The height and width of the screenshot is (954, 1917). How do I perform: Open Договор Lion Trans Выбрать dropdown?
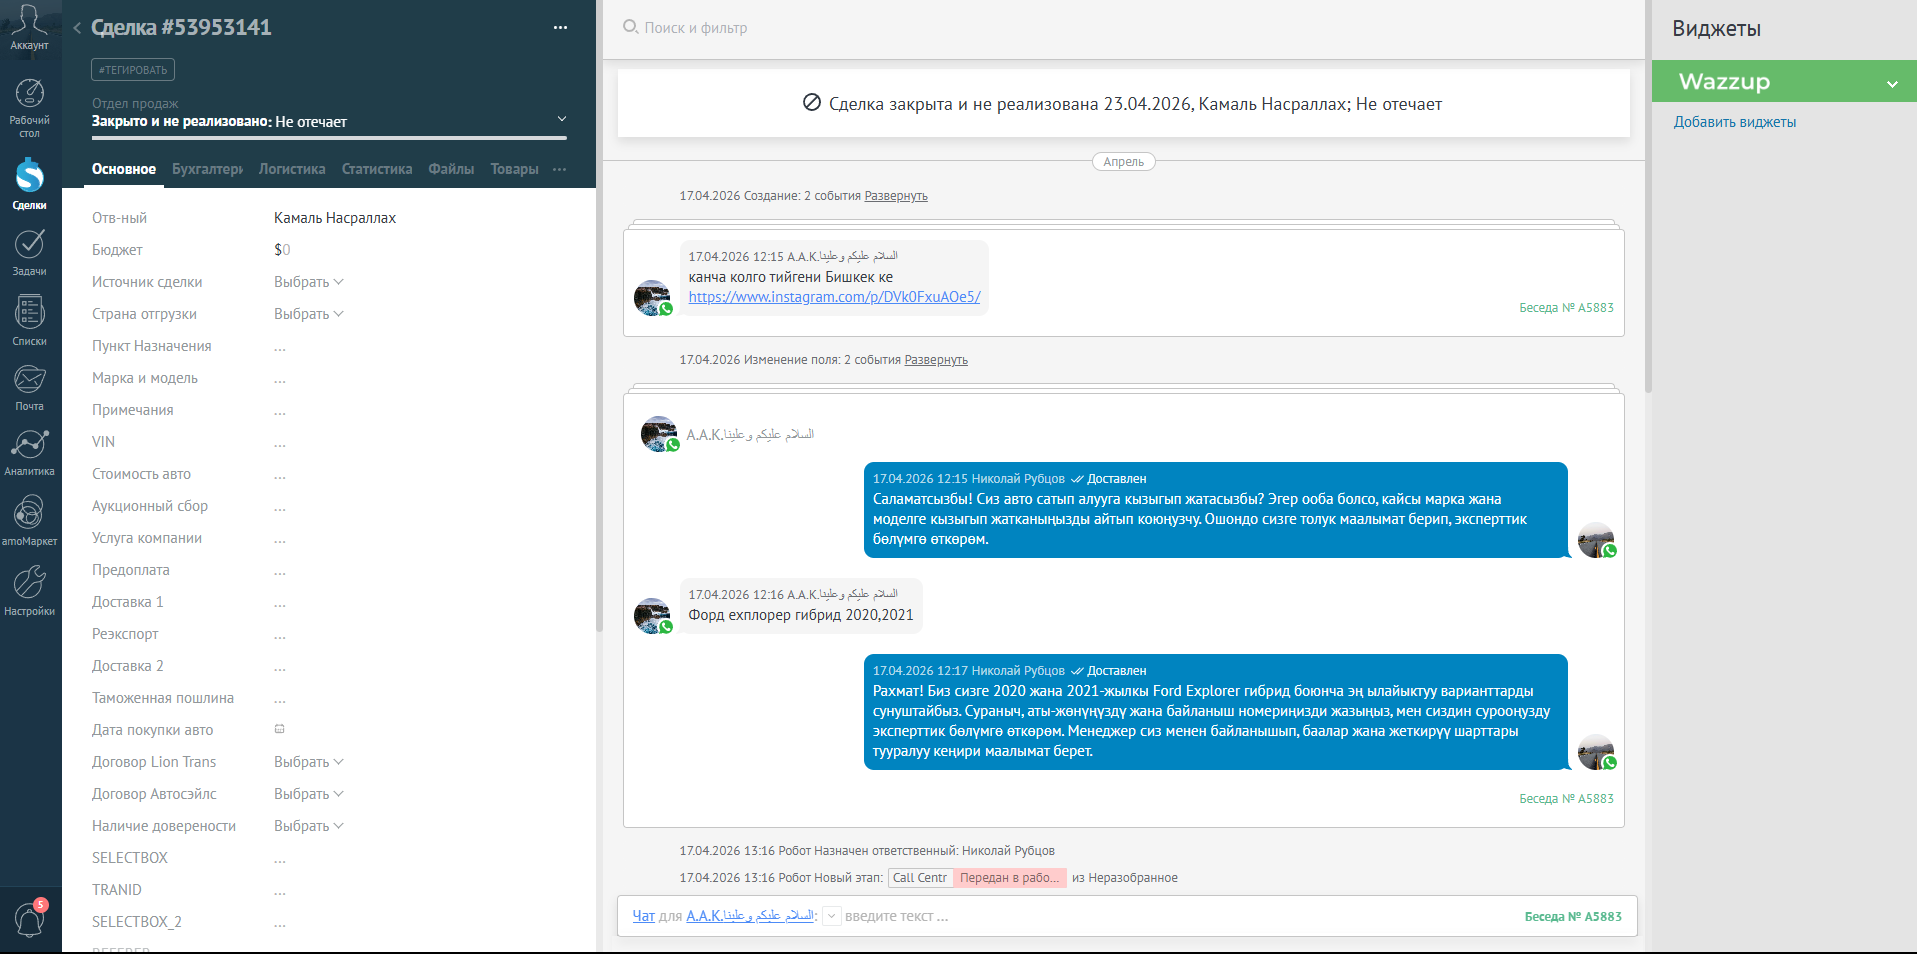point(308,762)
